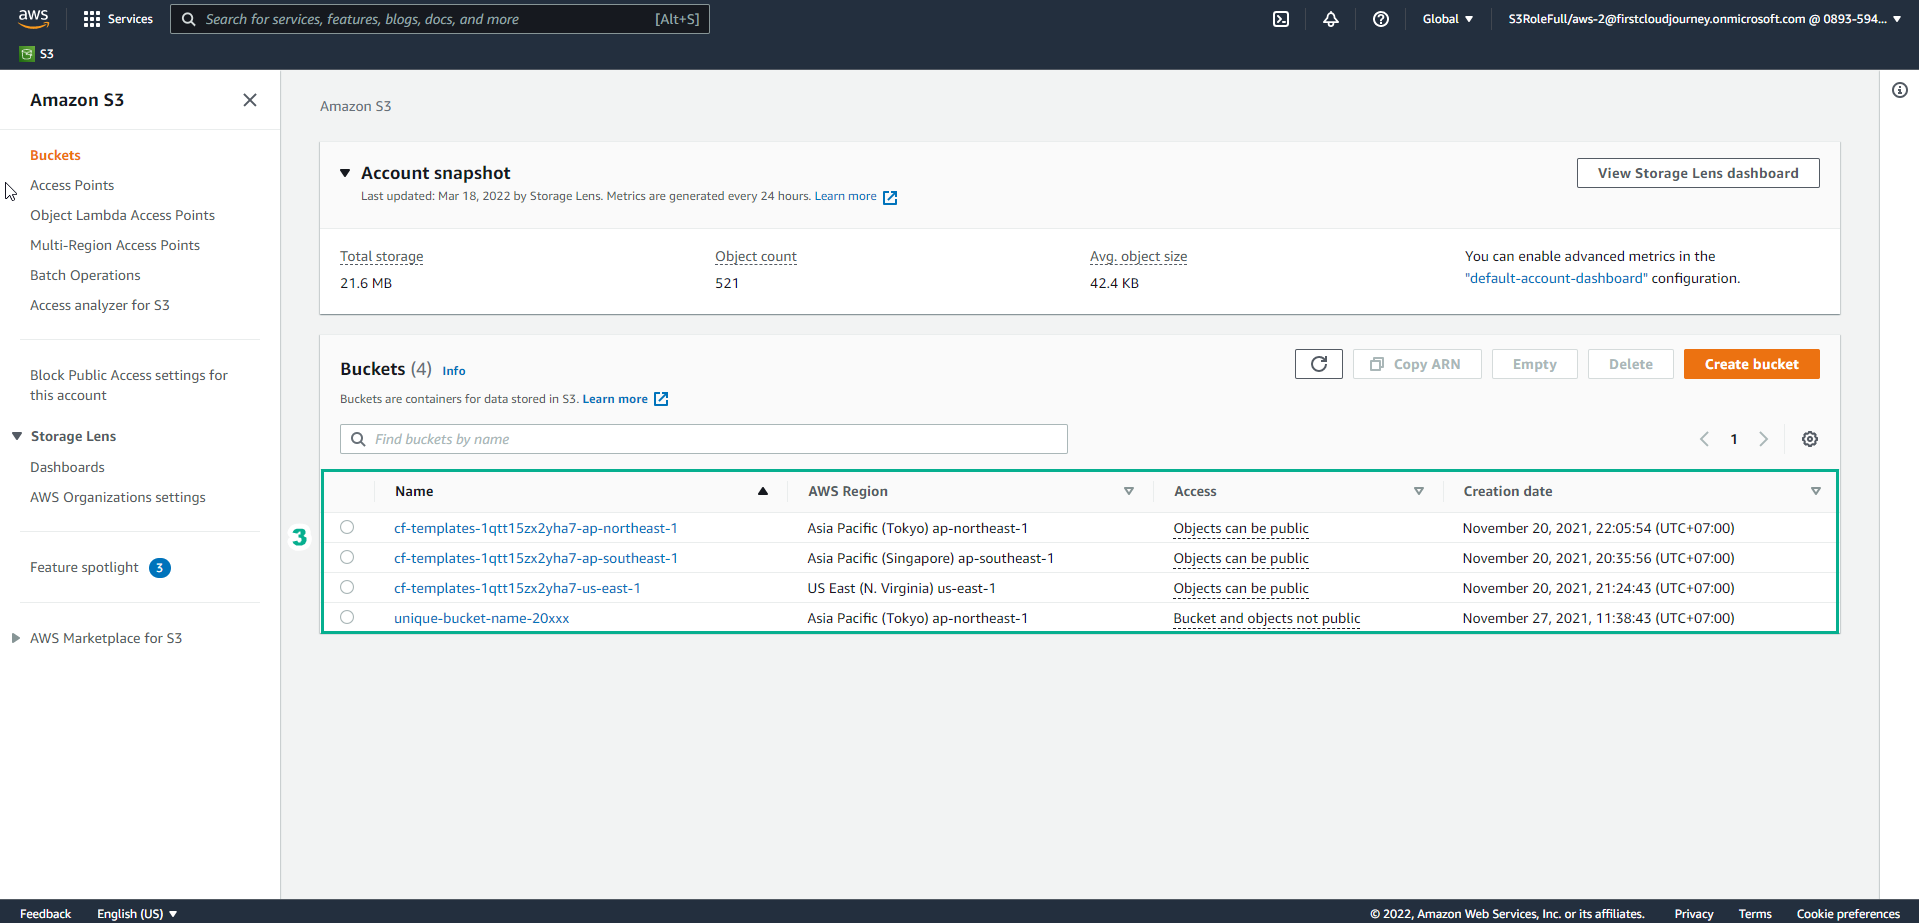Click Bucket and objects not public access text

point(1266,618)
